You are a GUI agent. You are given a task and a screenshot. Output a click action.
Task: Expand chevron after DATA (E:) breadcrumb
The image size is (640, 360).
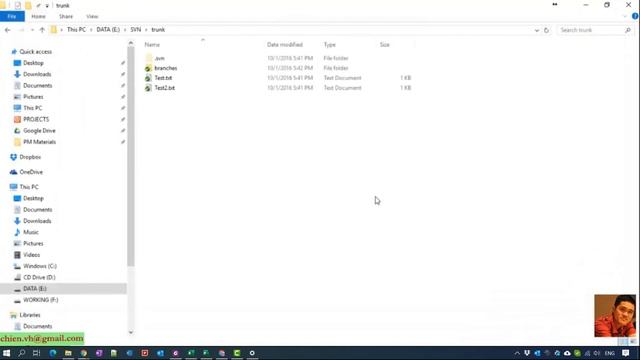[125, 30]
